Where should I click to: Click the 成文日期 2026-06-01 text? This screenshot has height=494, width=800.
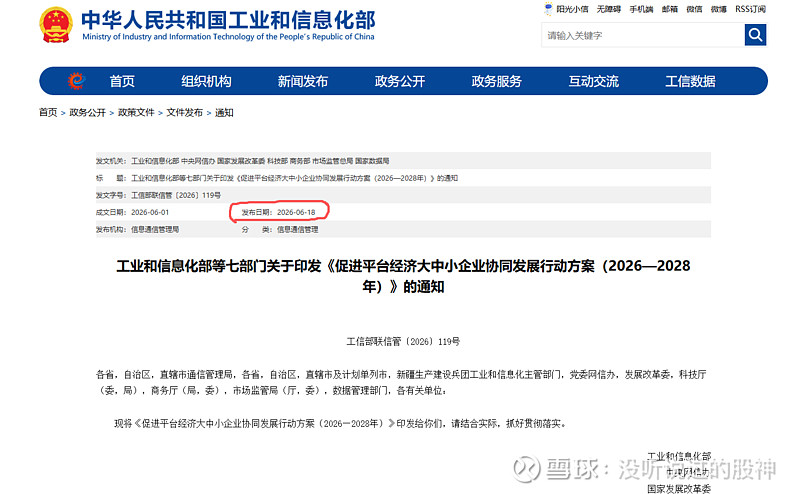[132, 212]
